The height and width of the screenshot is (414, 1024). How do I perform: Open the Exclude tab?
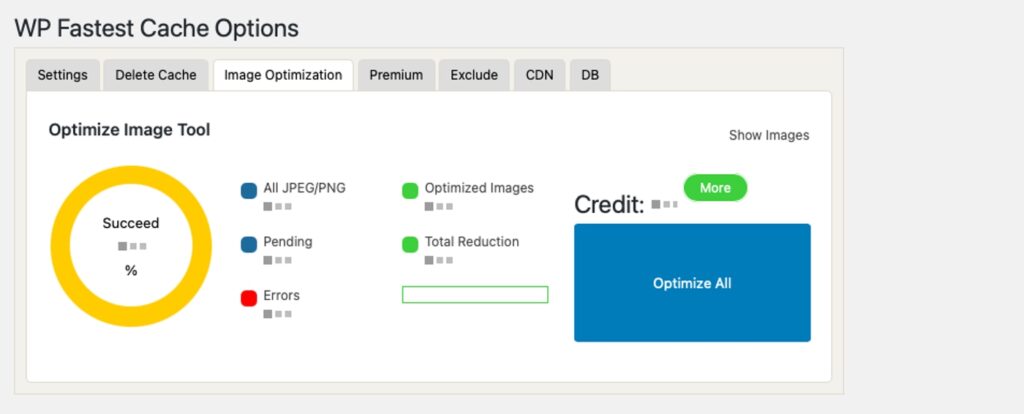pos(474,75)
